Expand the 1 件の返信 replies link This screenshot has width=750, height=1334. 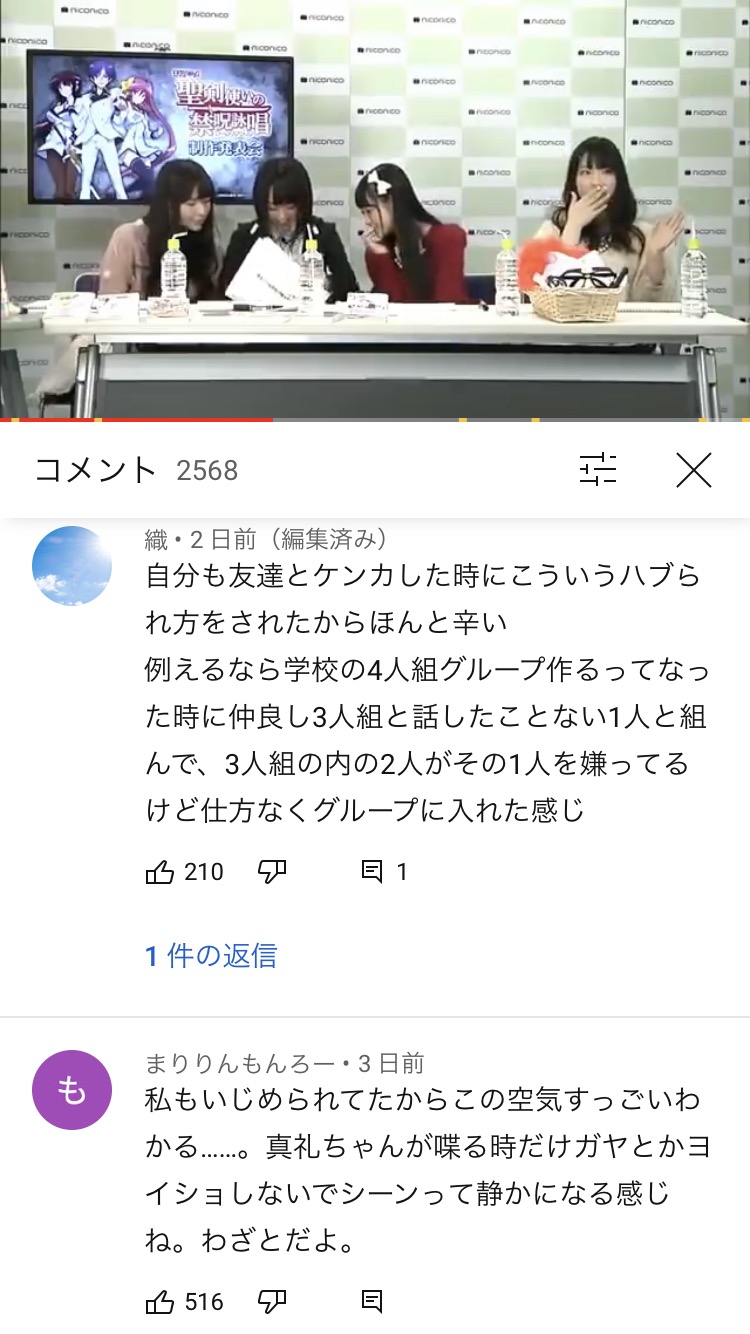tap(211, 956)
